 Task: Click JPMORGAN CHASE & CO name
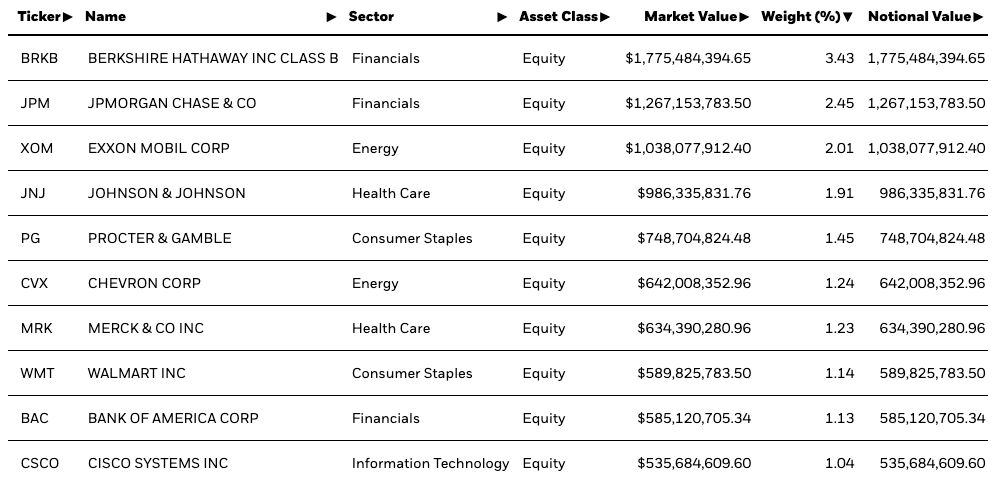172,104
